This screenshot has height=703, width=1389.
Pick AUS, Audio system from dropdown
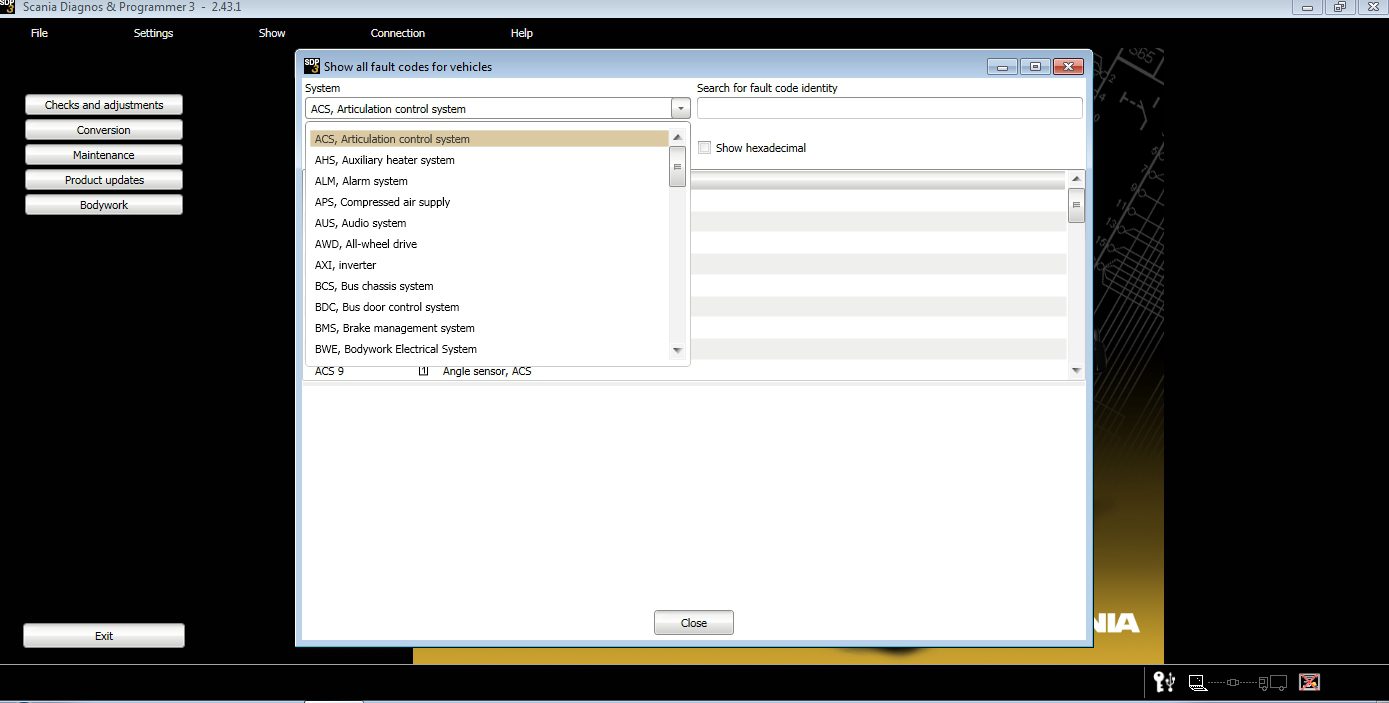[488, 223]
